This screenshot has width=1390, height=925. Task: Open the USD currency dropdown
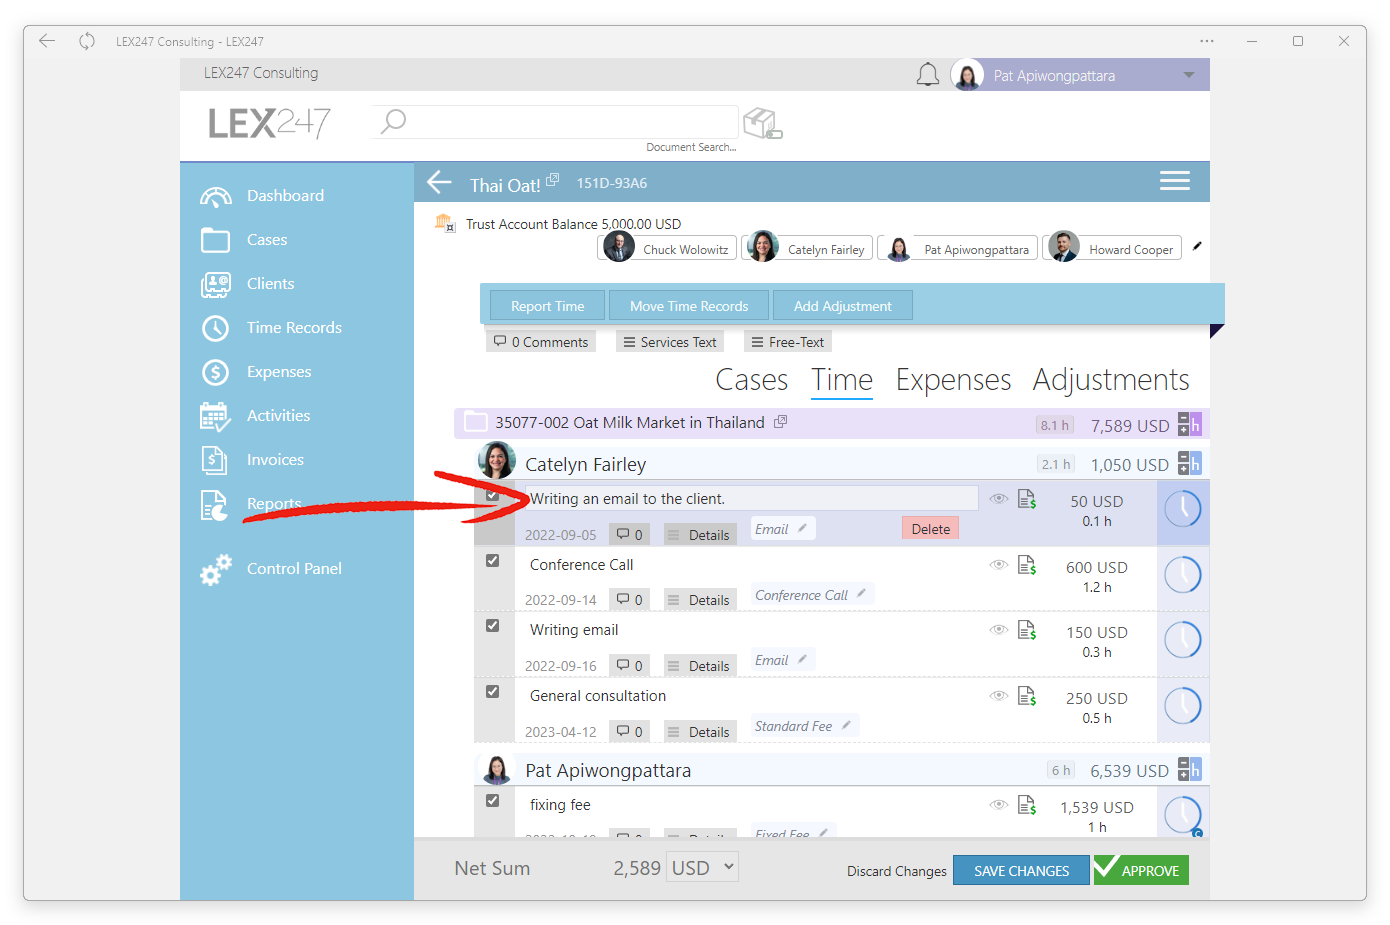click(x=704, y=868)
